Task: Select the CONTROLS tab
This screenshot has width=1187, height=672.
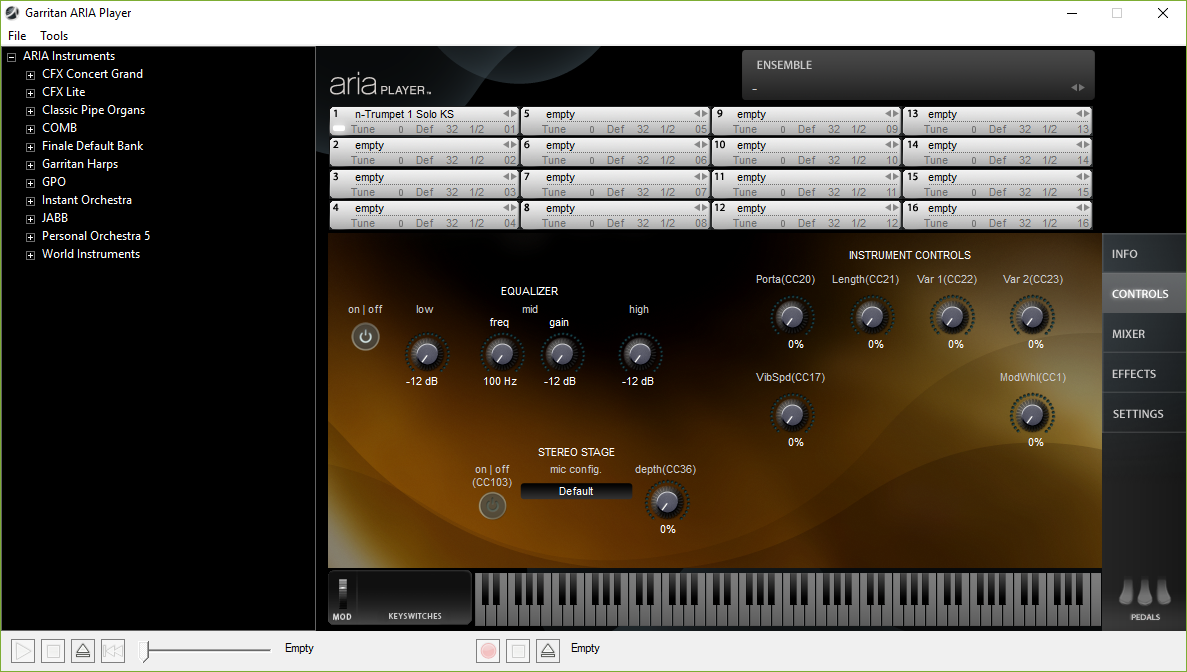Action: point(1144,294)
